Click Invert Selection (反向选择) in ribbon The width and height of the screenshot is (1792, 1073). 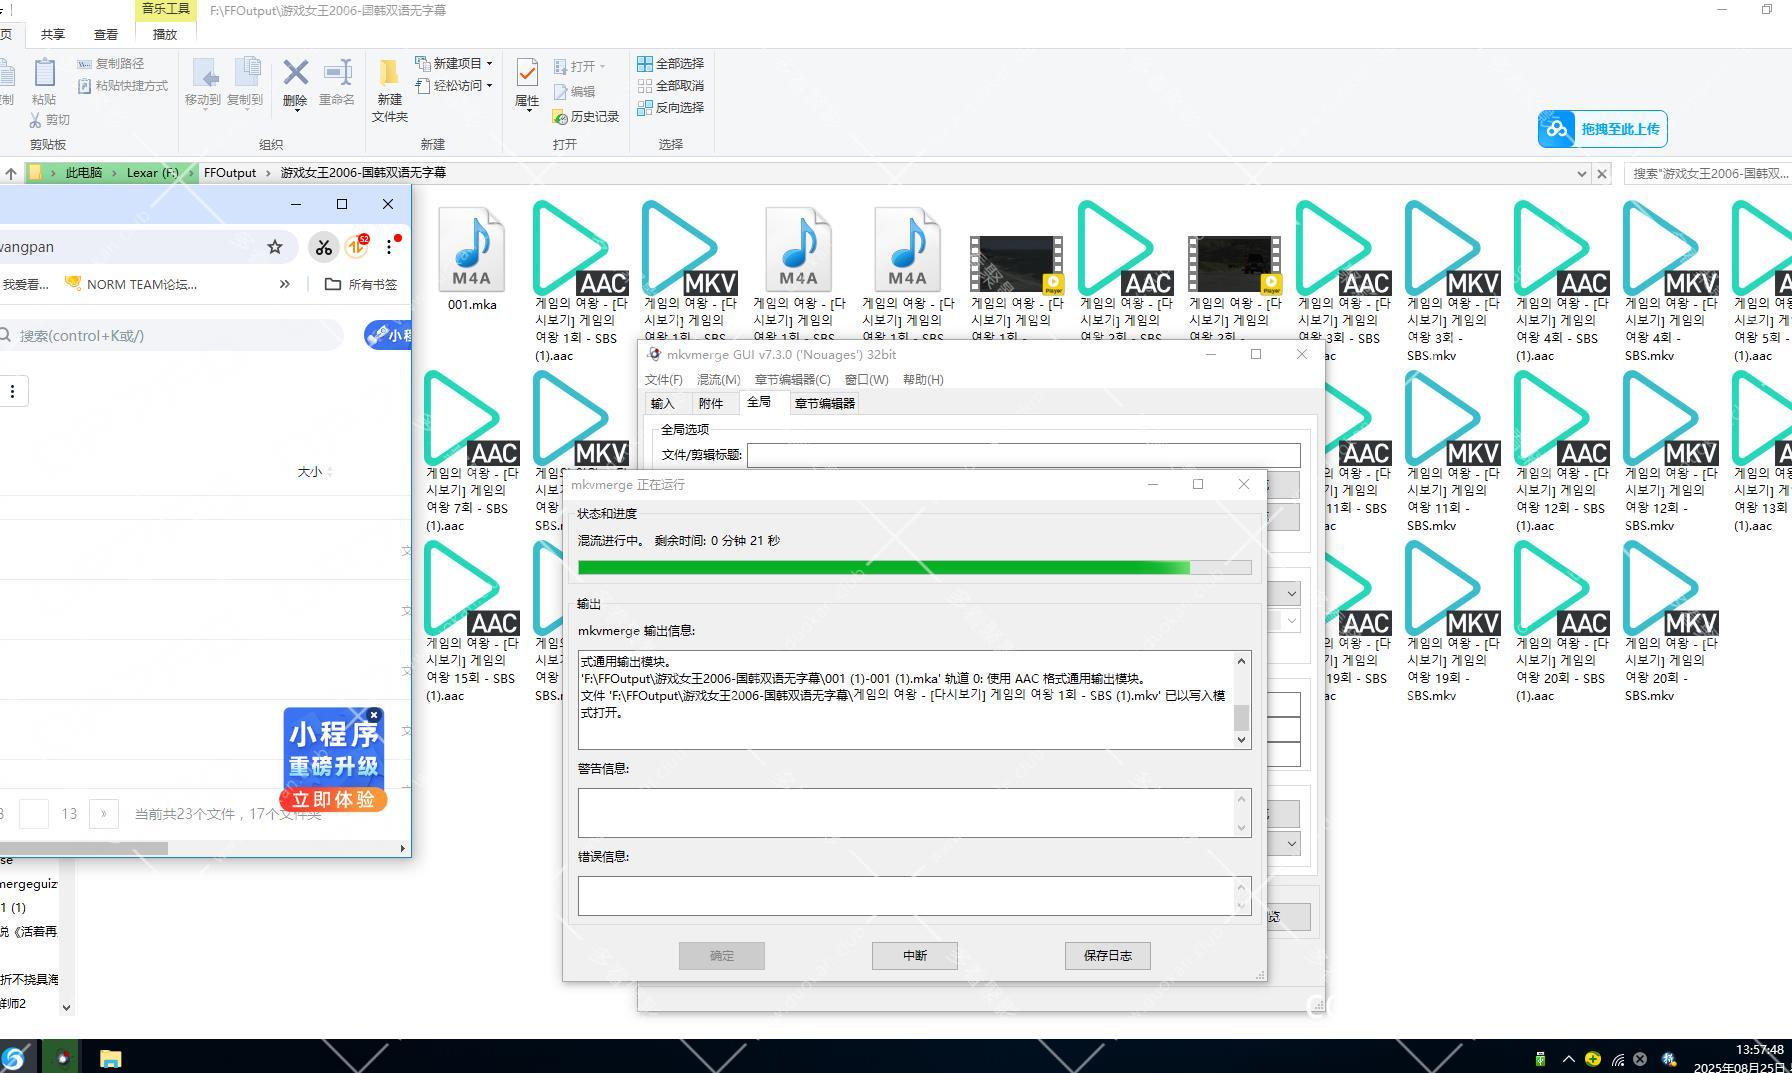coord(670,107)
